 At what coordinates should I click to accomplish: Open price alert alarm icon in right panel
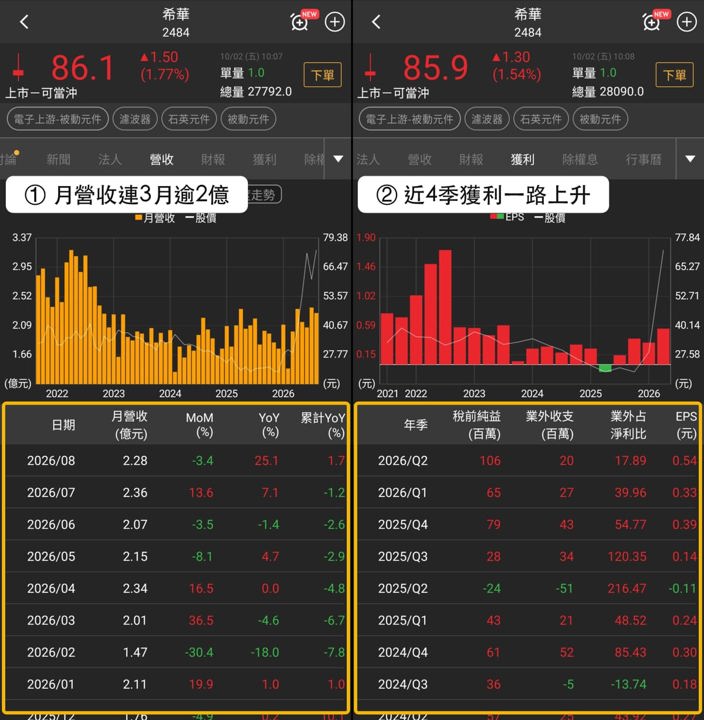click(652, 21)
